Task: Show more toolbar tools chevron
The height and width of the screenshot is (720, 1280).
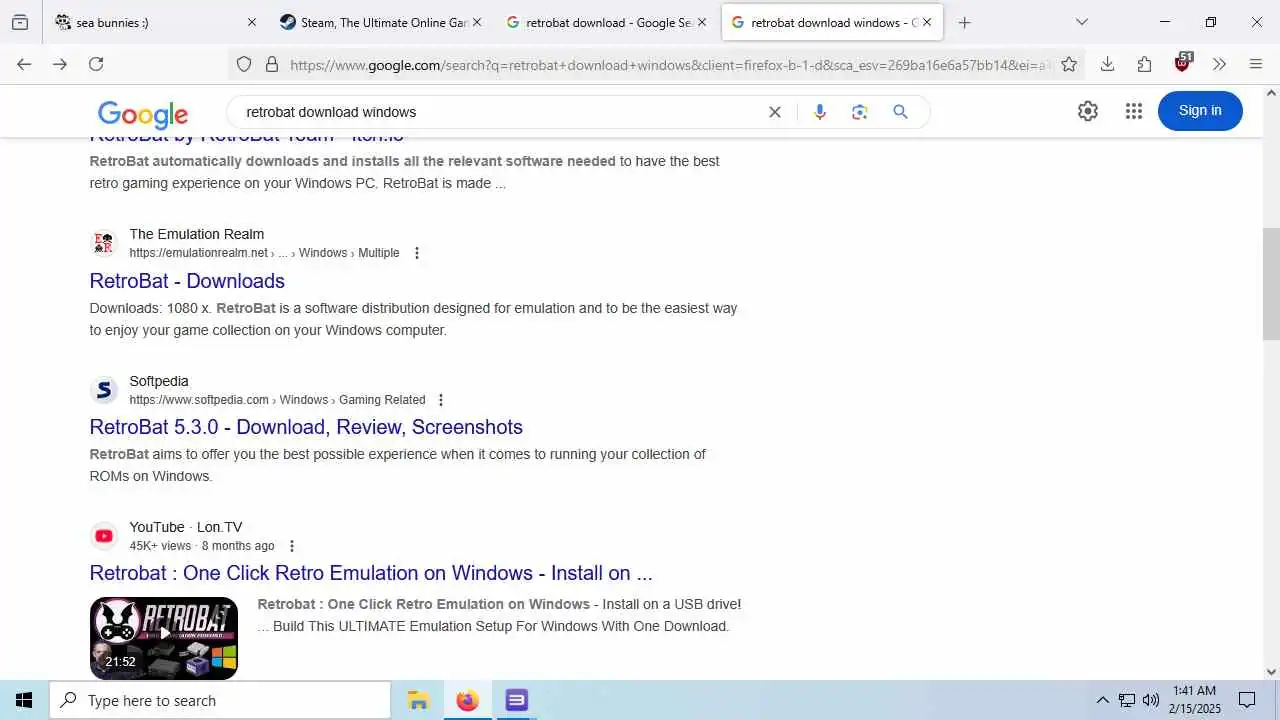Action: pyautogui.click(x=1219, y=64)
